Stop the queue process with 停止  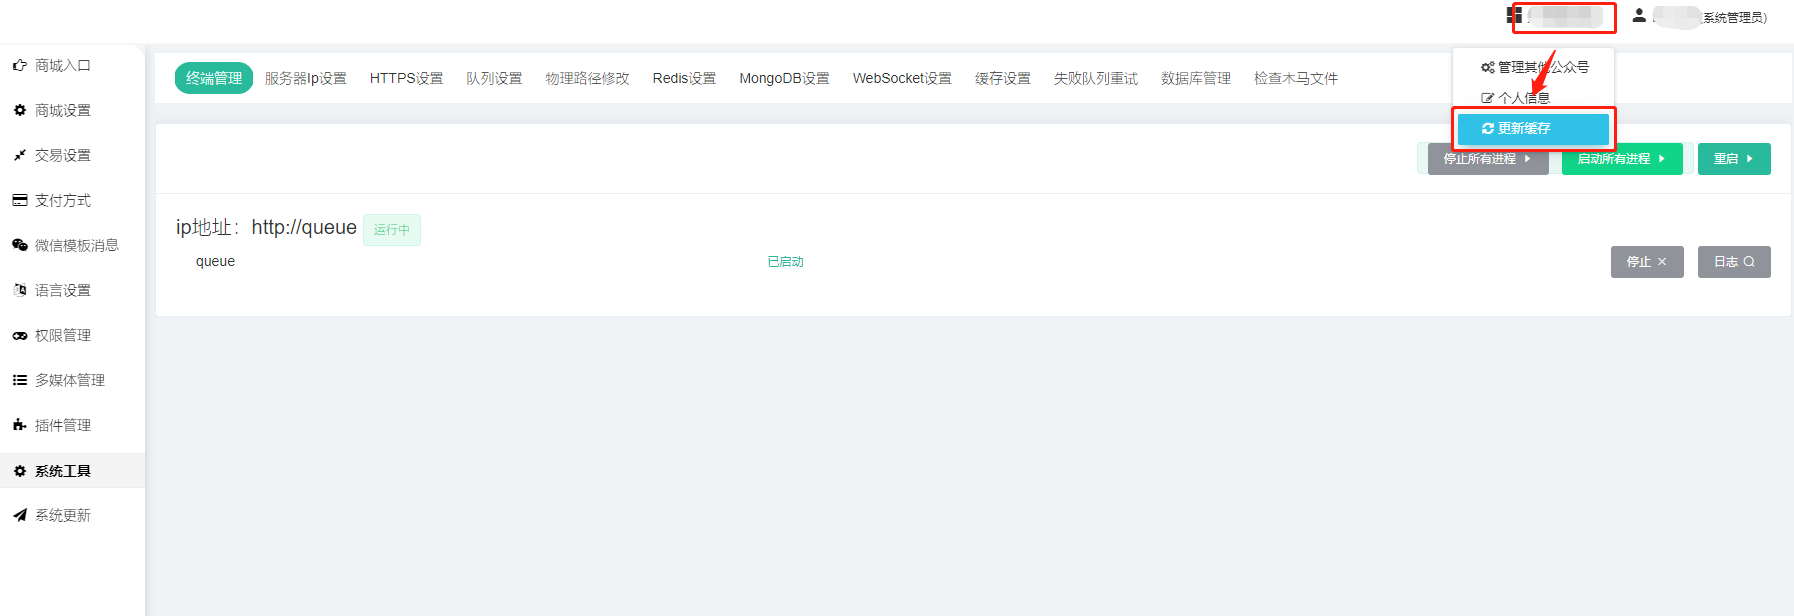coord(1647,262)
